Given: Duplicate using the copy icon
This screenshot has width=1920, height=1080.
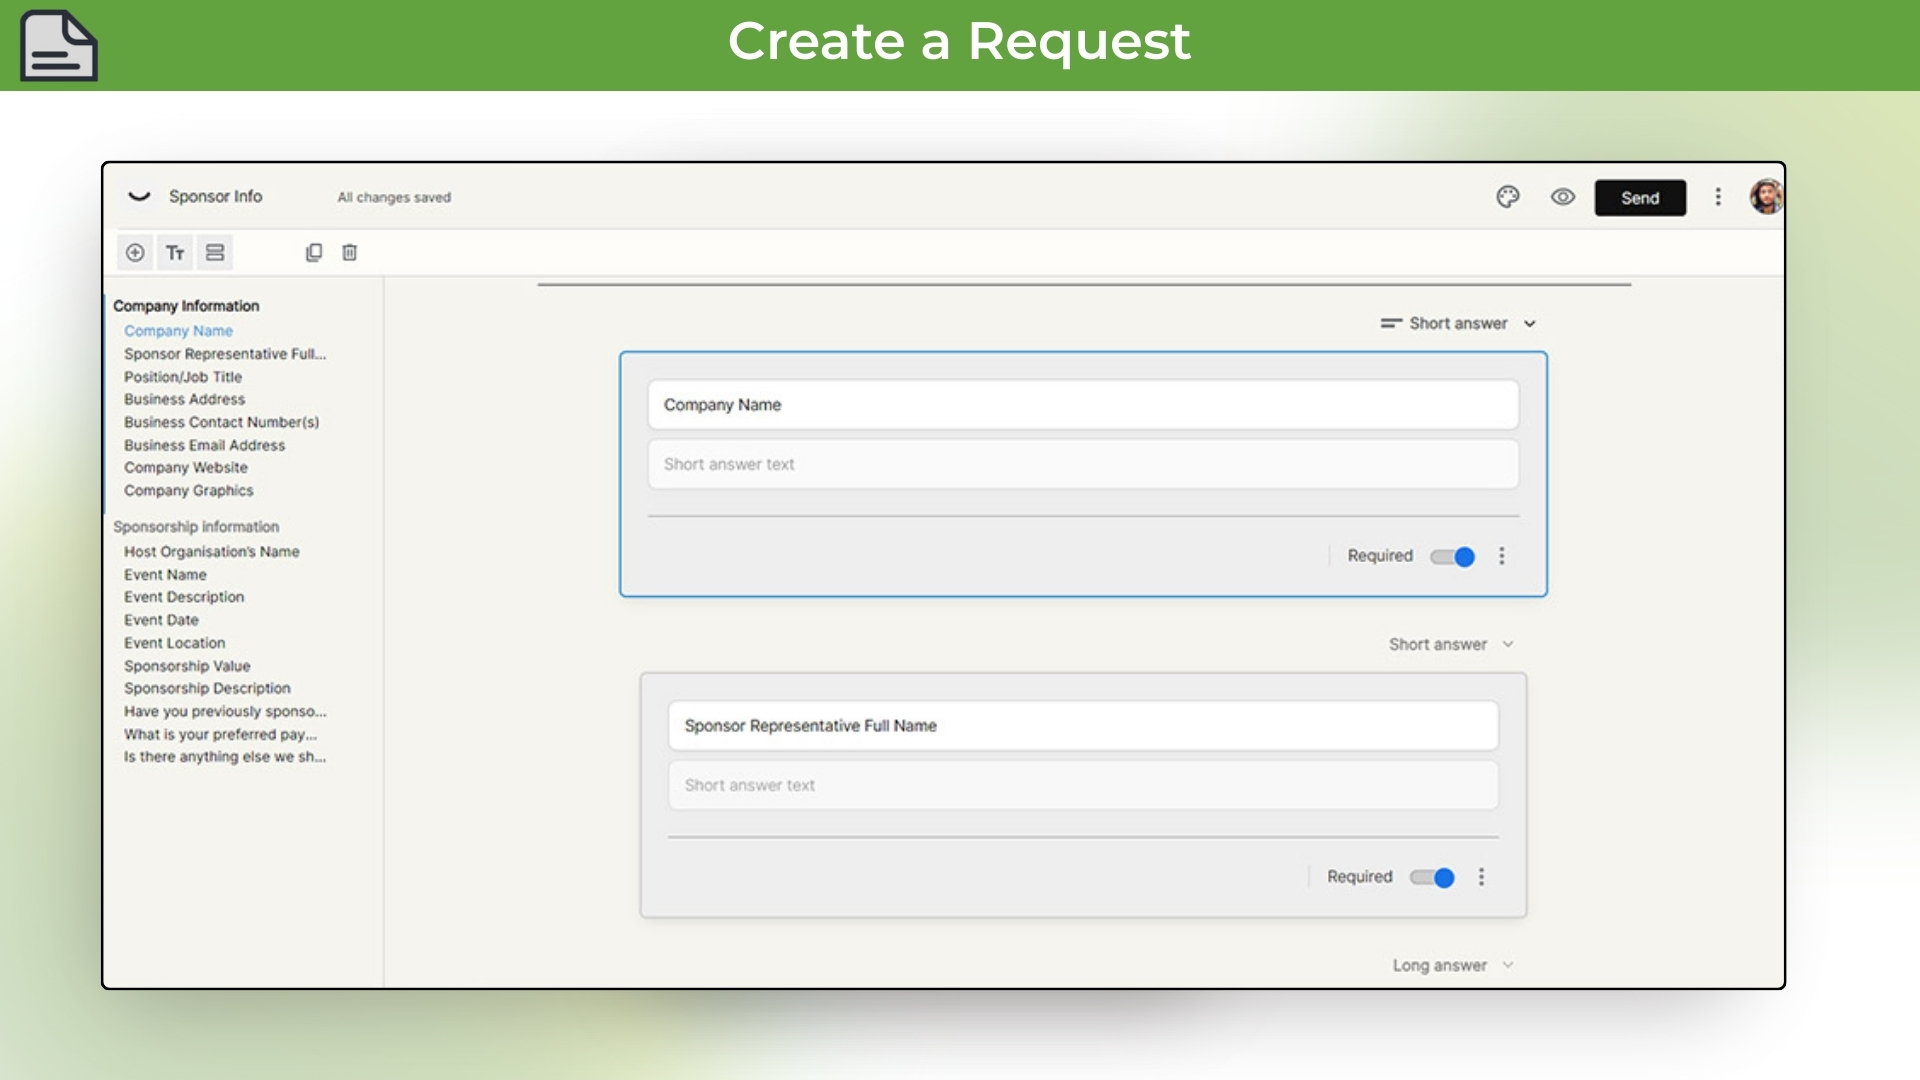Looking at the screenshot, I should [314, 252].
